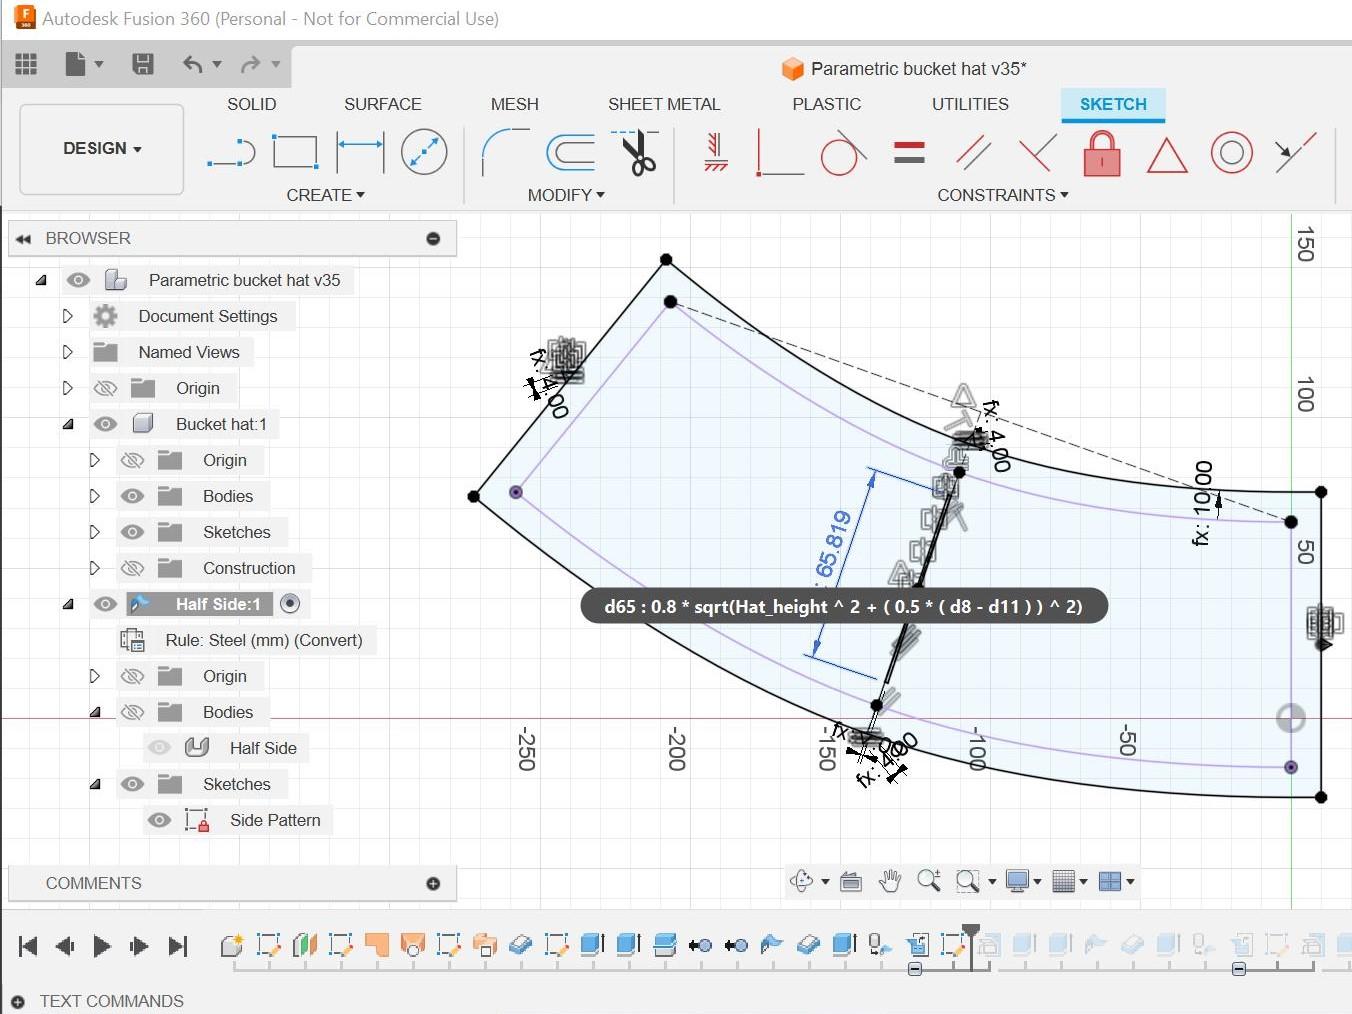This screenshot has height=1014, width=1352.
Task: Switch to the PLASTIC tab
Action: pos(827,104)
